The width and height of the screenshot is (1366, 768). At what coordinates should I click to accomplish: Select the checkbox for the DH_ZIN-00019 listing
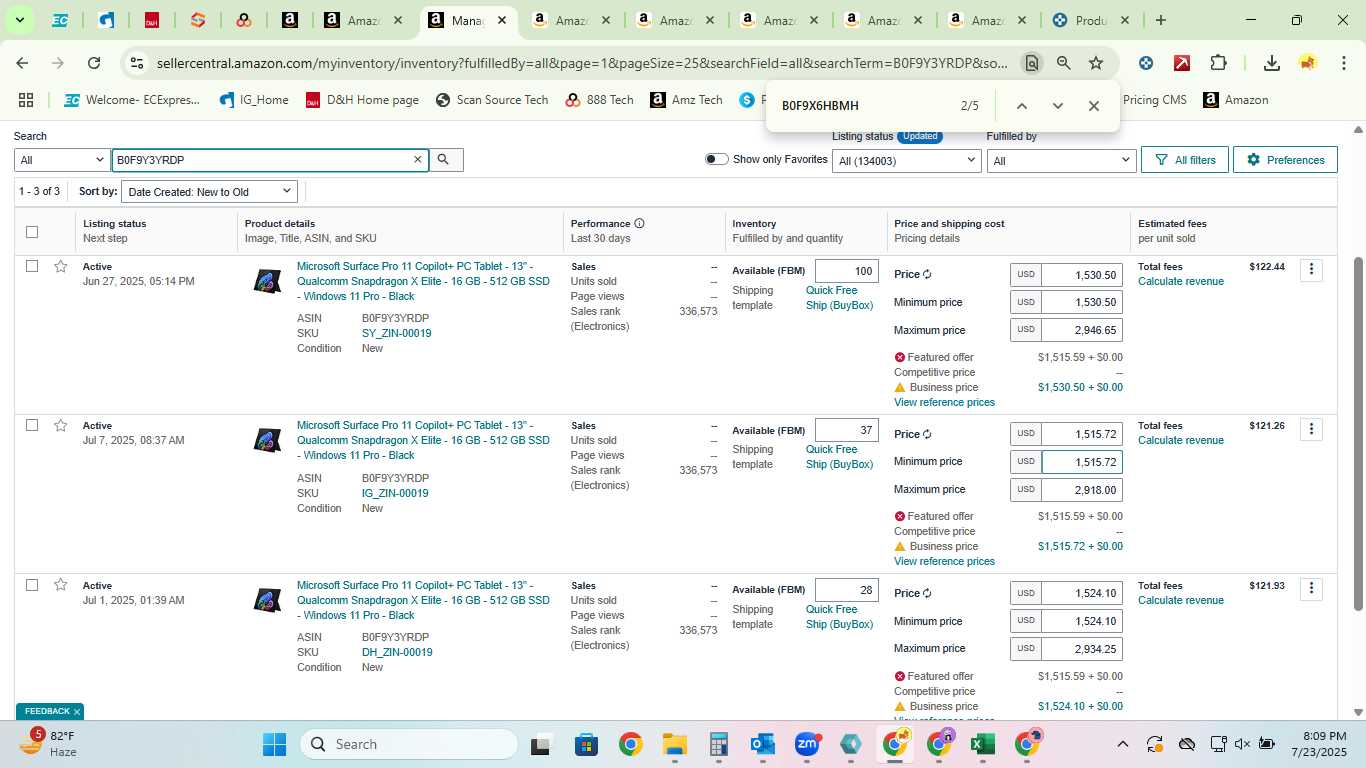32,585
